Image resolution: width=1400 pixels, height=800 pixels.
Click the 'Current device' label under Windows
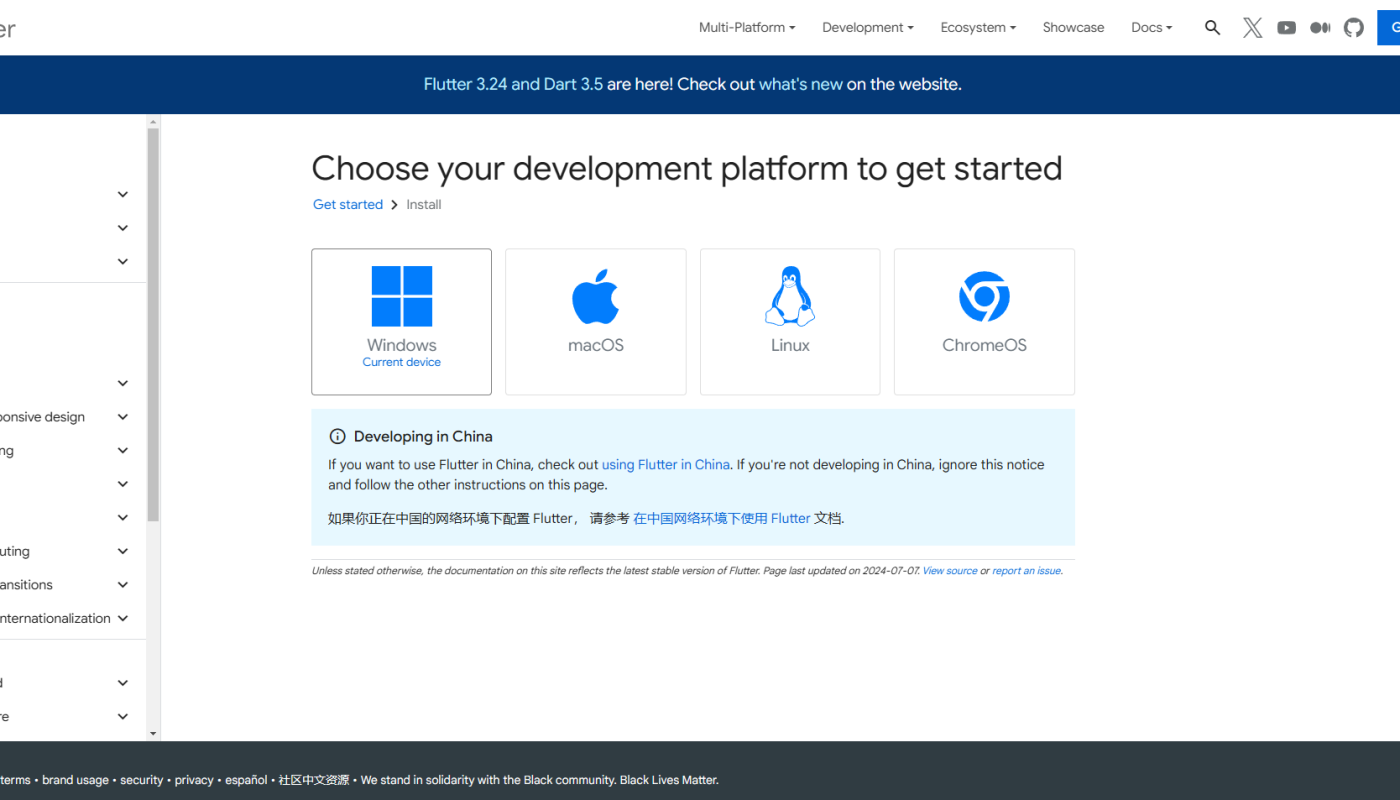(401, 362)
